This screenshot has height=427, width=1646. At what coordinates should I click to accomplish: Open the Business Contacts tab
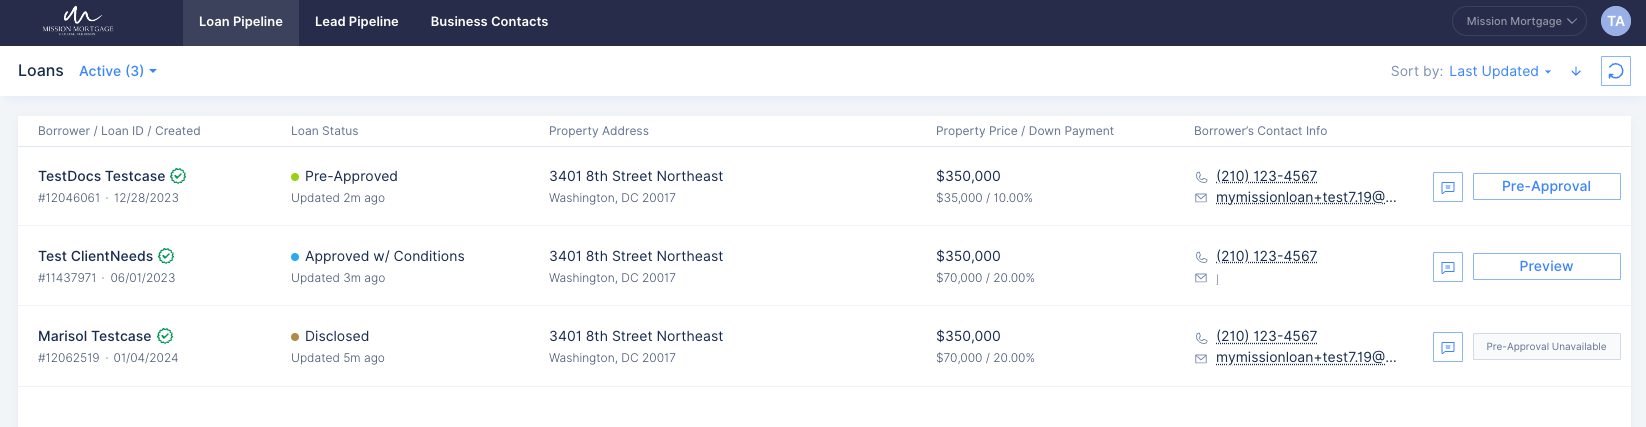pos(489,22)
